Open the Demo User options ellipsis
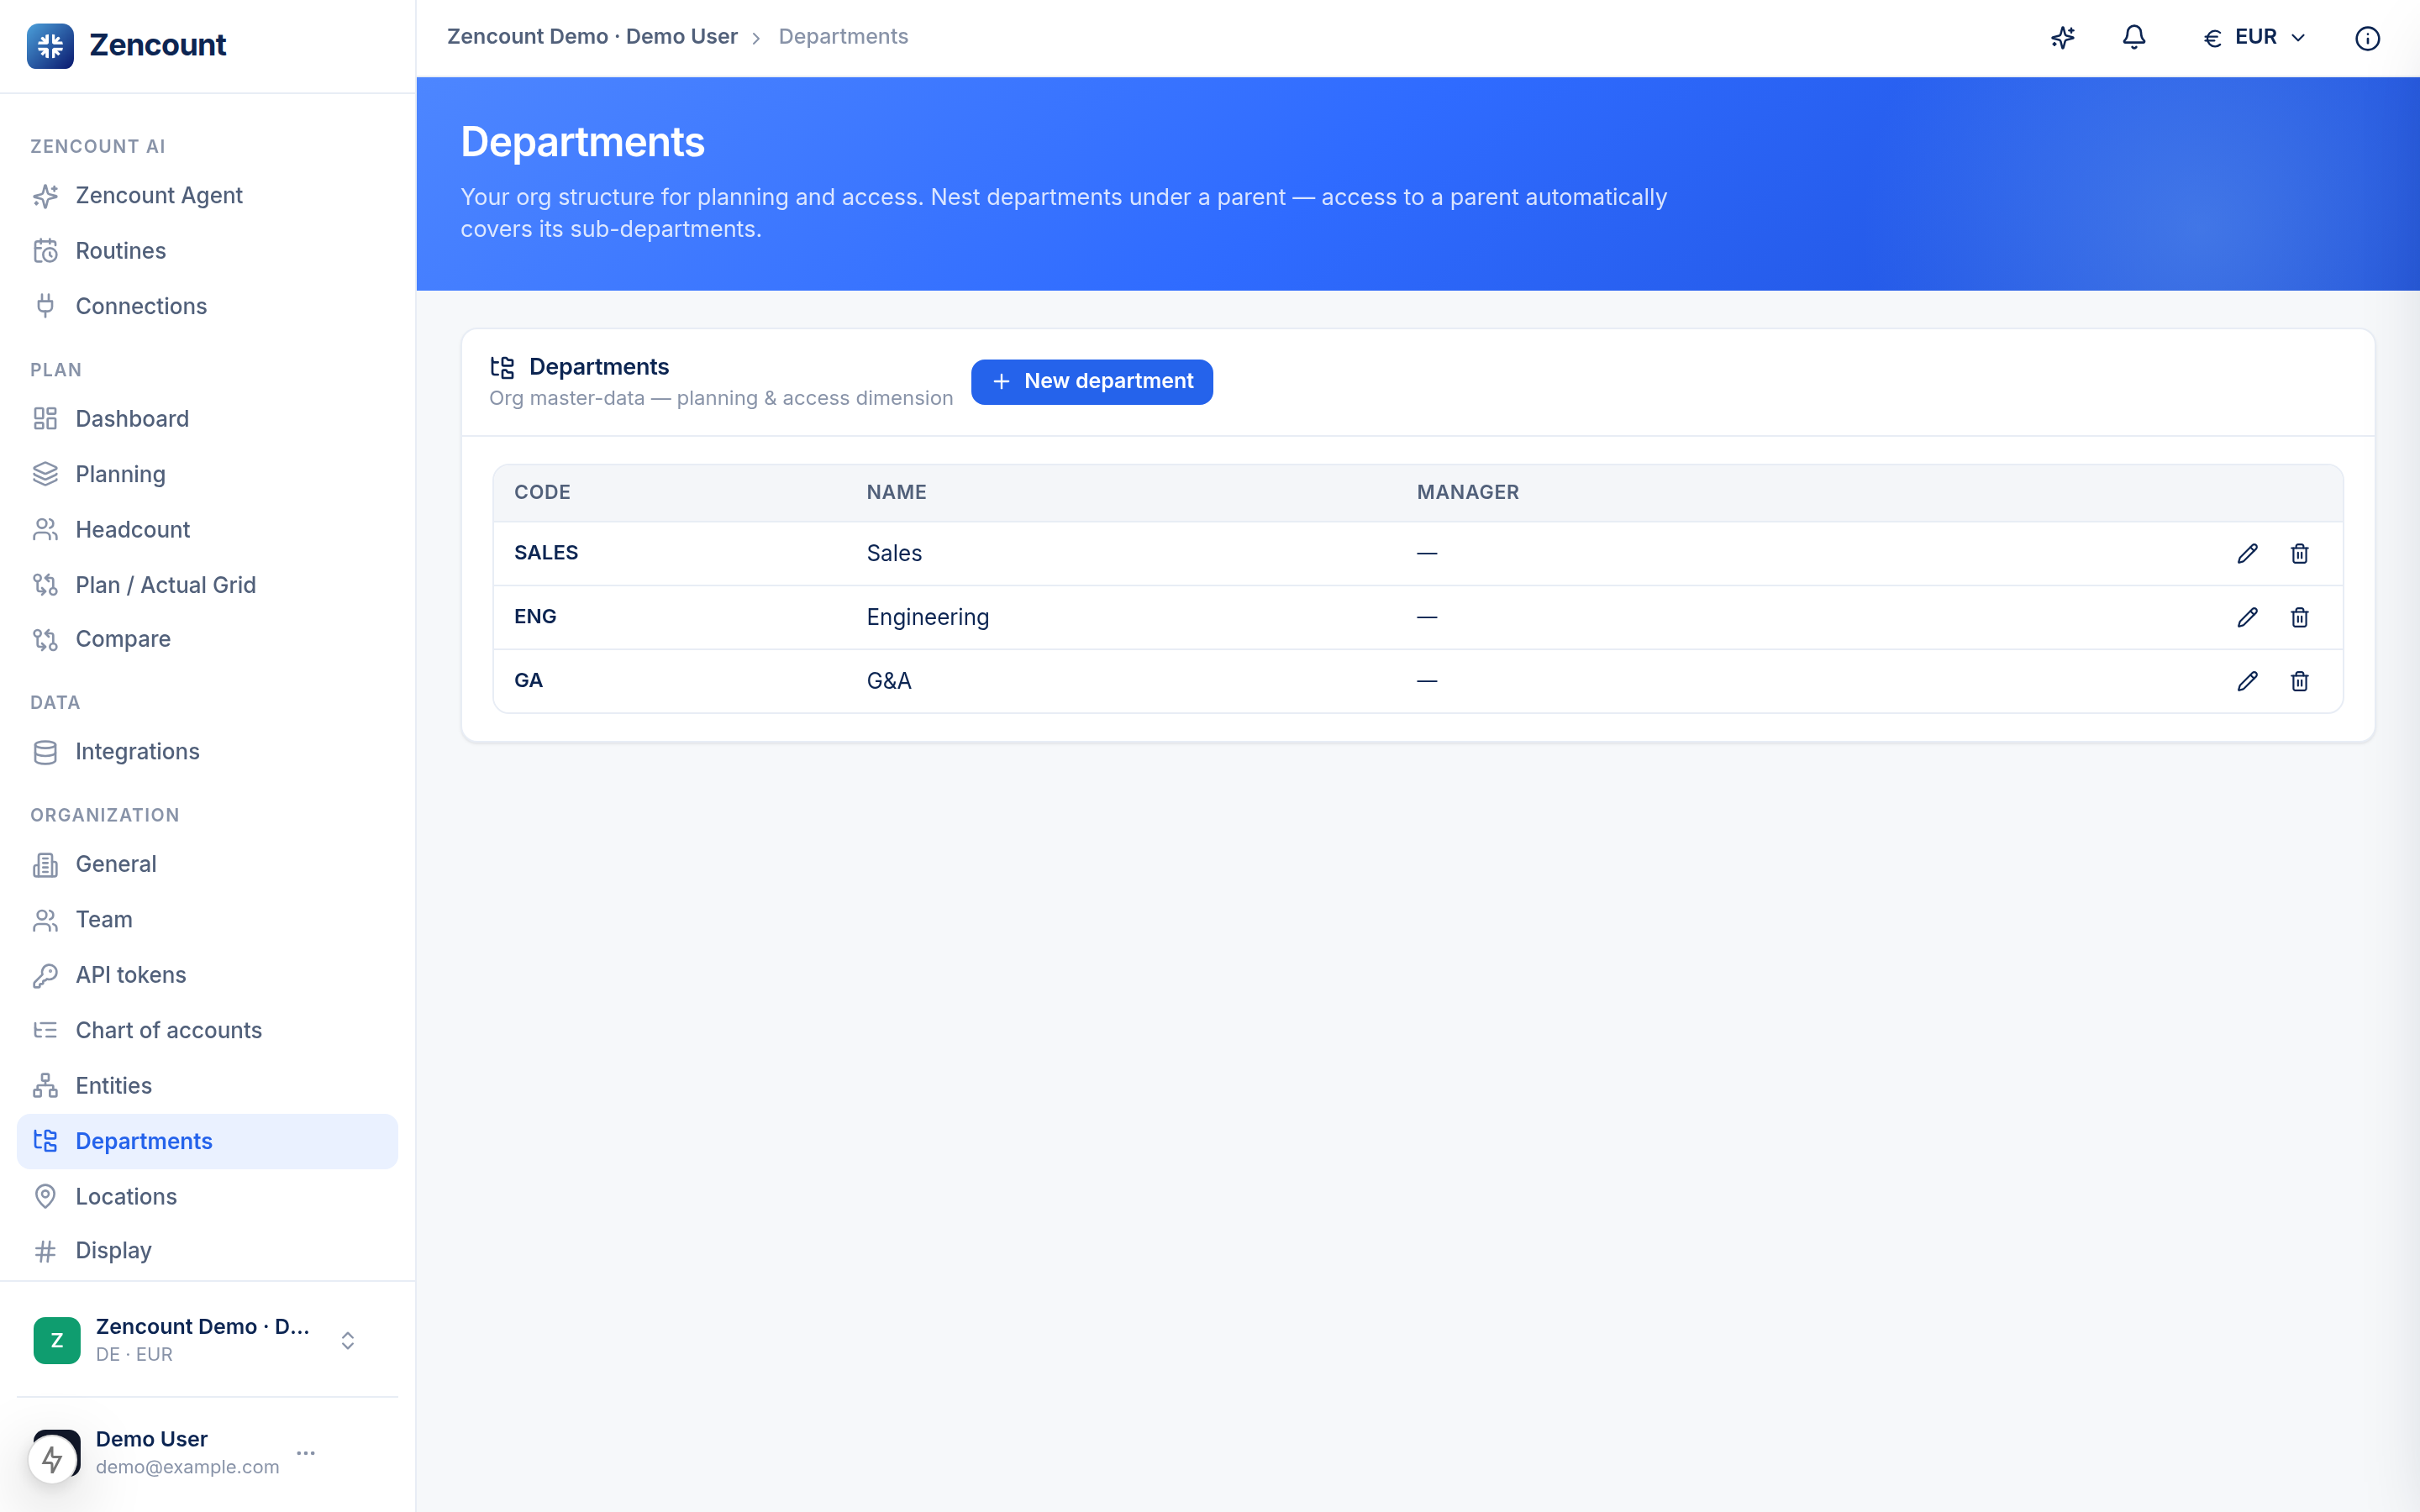This screenshot has height=1512, width=2420. [x=306, y=1453]
